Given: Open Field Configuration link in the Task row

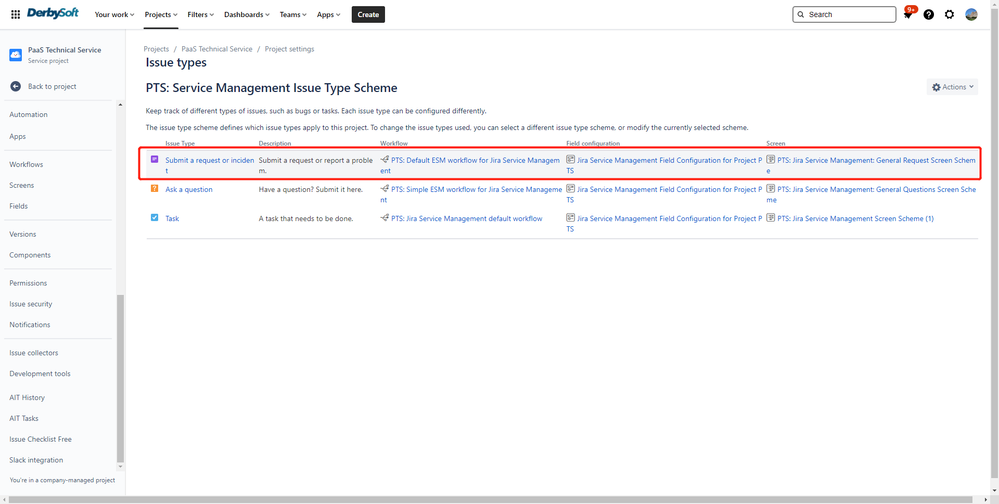Looking at the screenshot, I should point(664,224).
